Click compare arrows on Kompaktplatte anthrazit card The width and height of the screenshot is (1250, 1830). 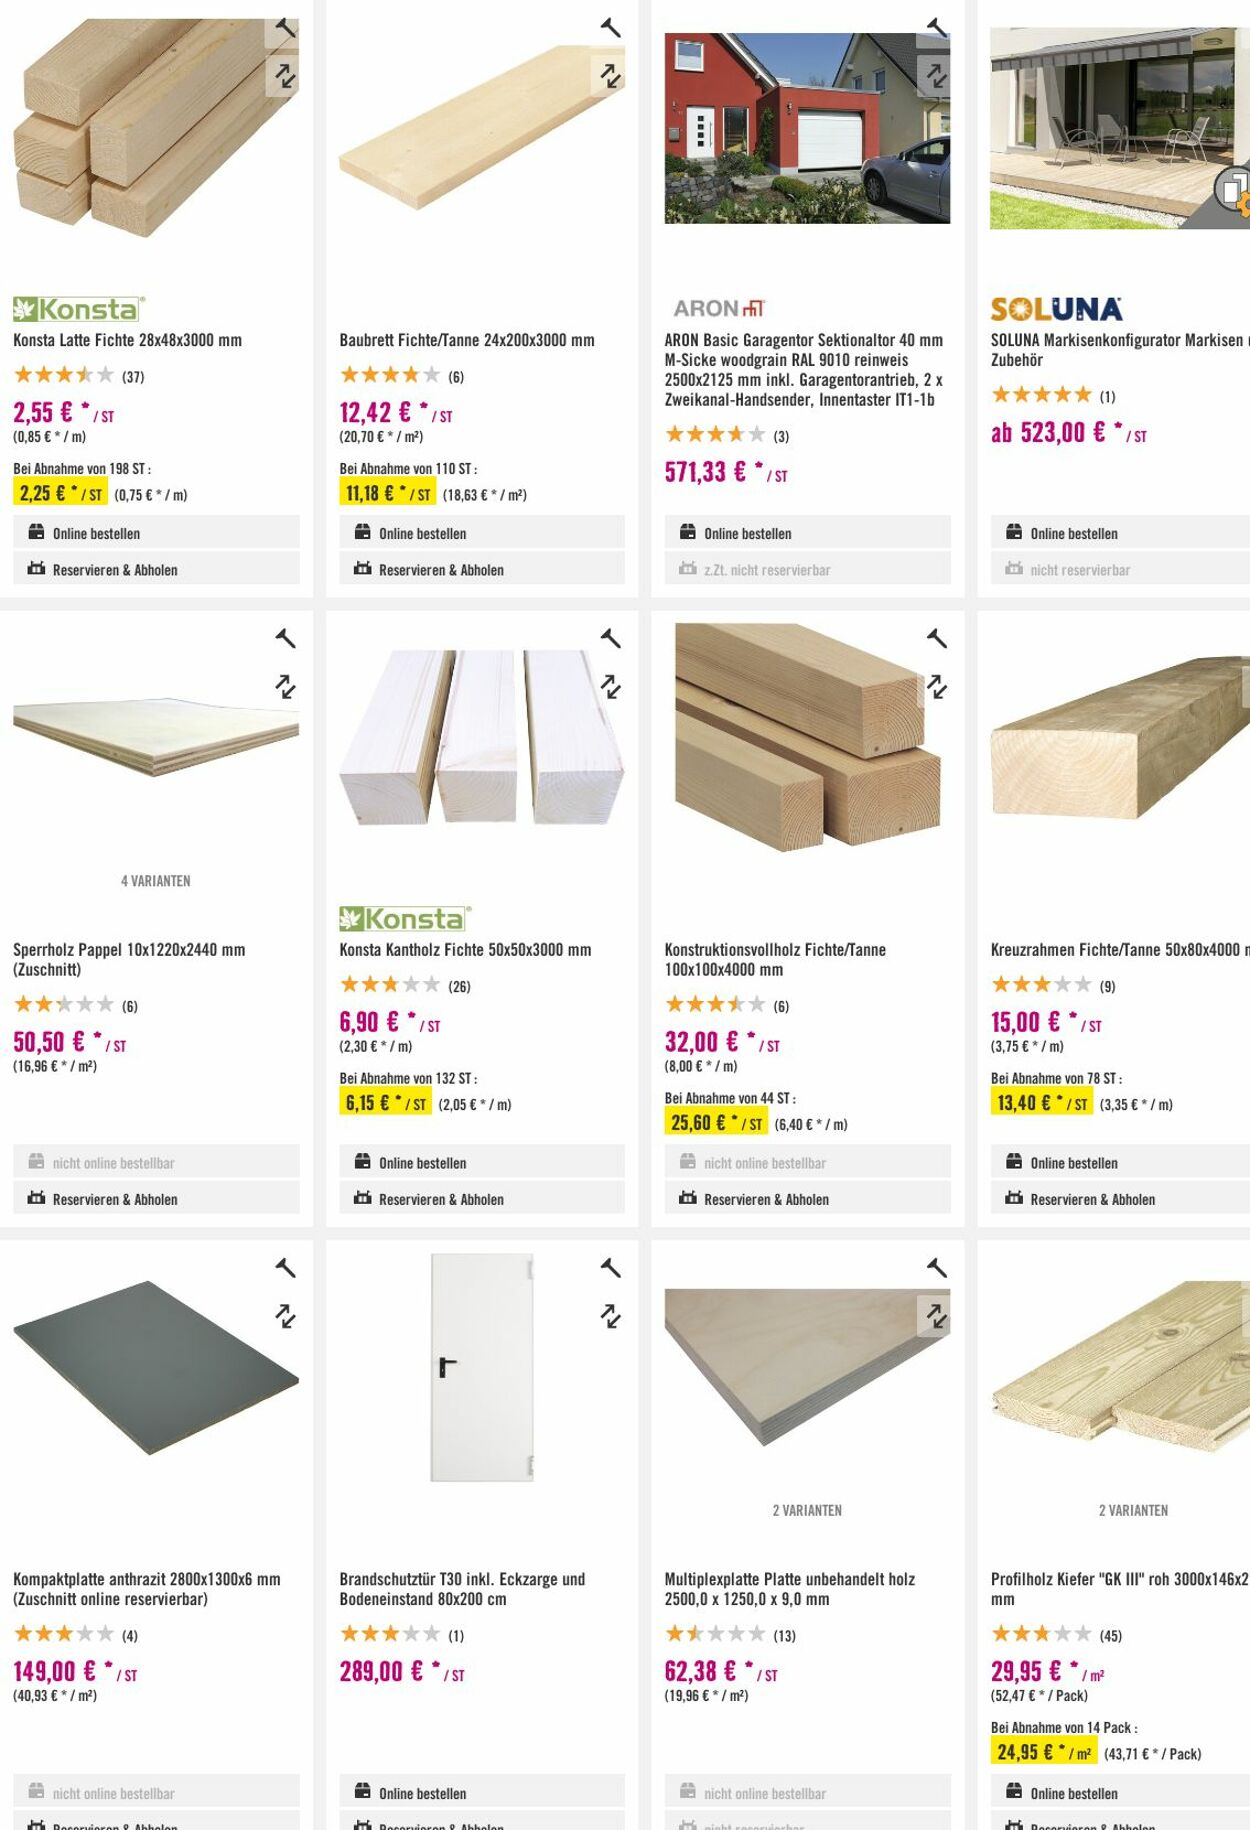pyautogui.click(x=285, y=1316)
